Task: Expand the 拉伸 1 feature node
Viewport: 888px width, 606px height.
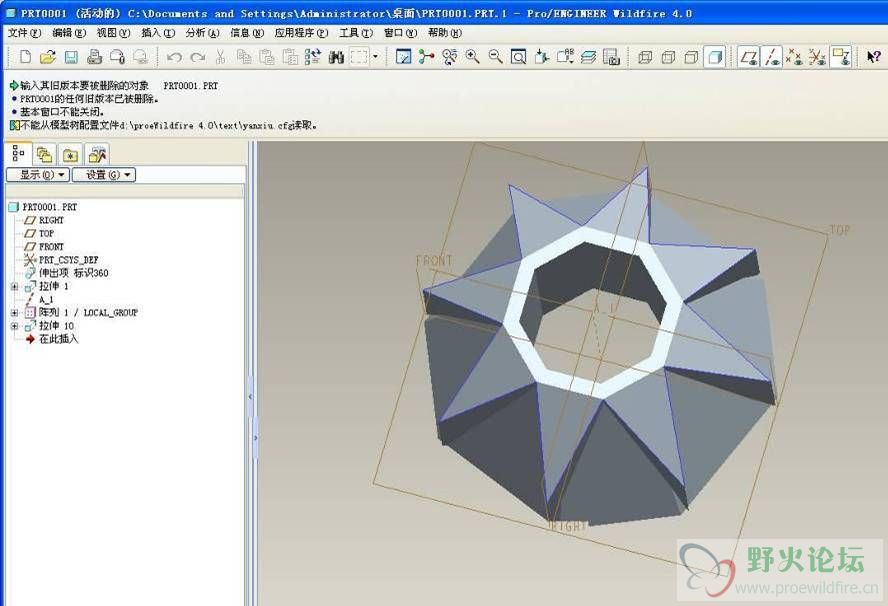Action: pos(15,287)
